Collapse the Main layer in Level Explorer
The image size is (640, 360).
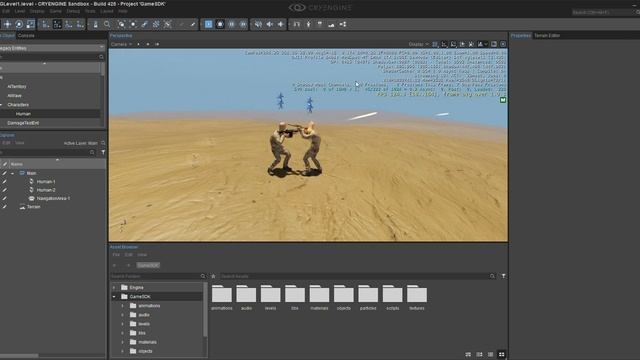click(x=13, y=173)
